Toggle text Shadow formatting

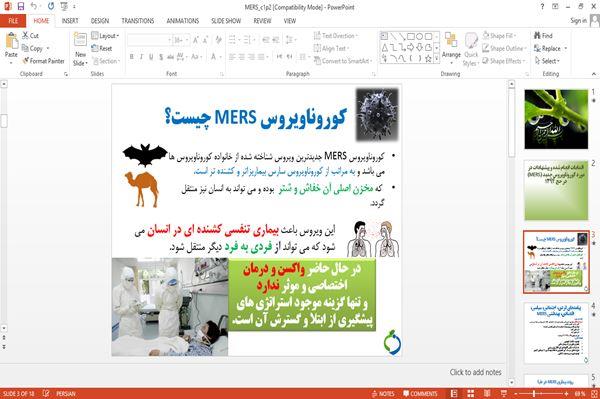pos(161,57)
